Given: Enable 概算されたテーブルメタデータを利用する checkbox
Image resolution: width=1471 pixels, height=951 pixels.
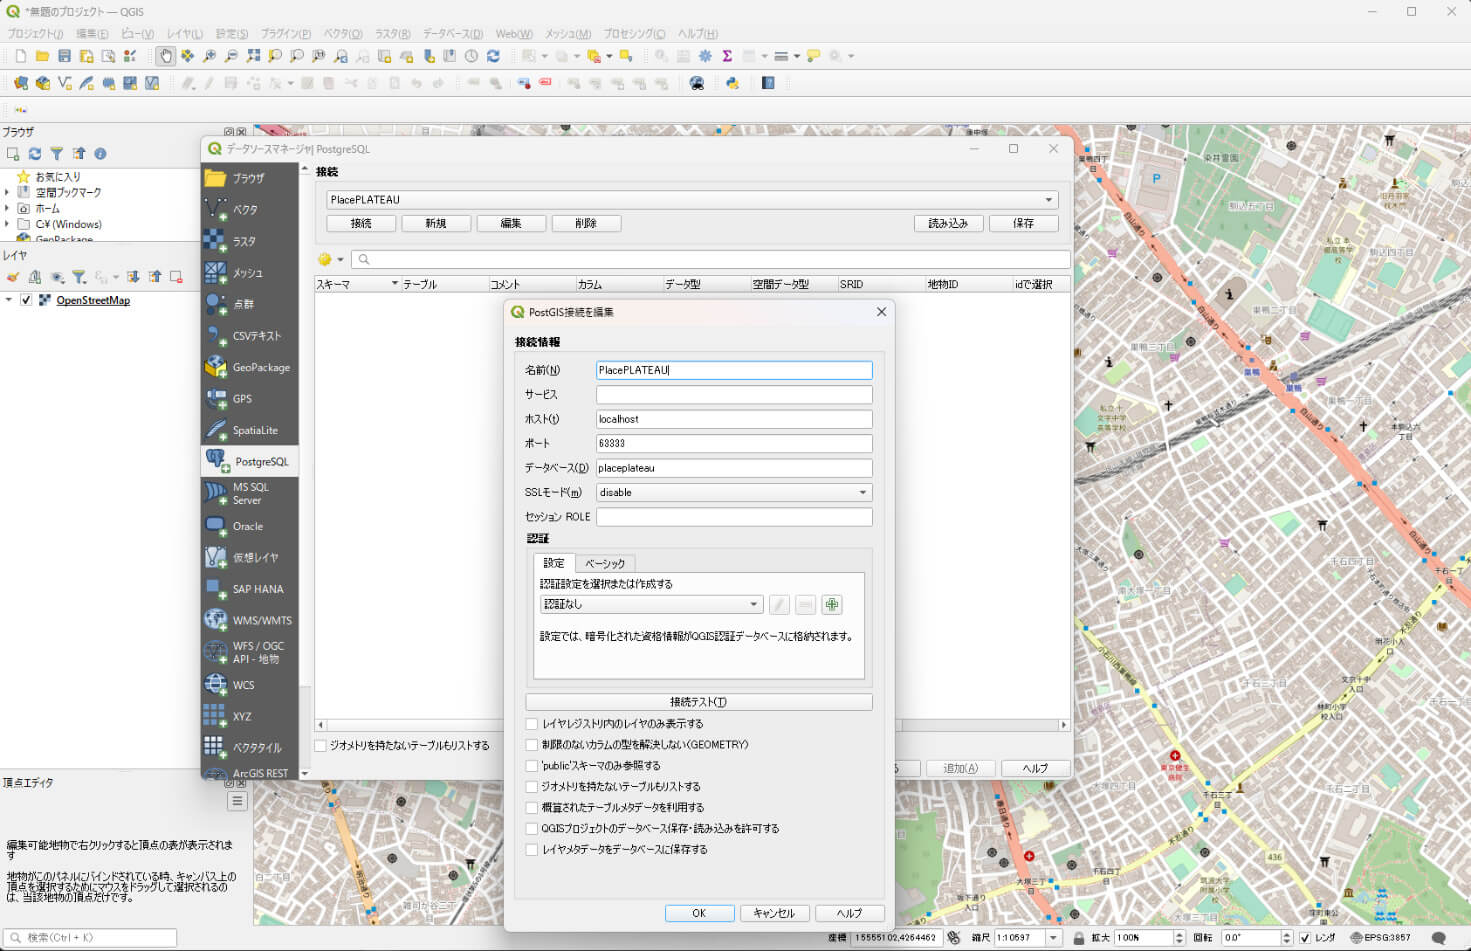Looking at the screenshot, I should 532,808.
